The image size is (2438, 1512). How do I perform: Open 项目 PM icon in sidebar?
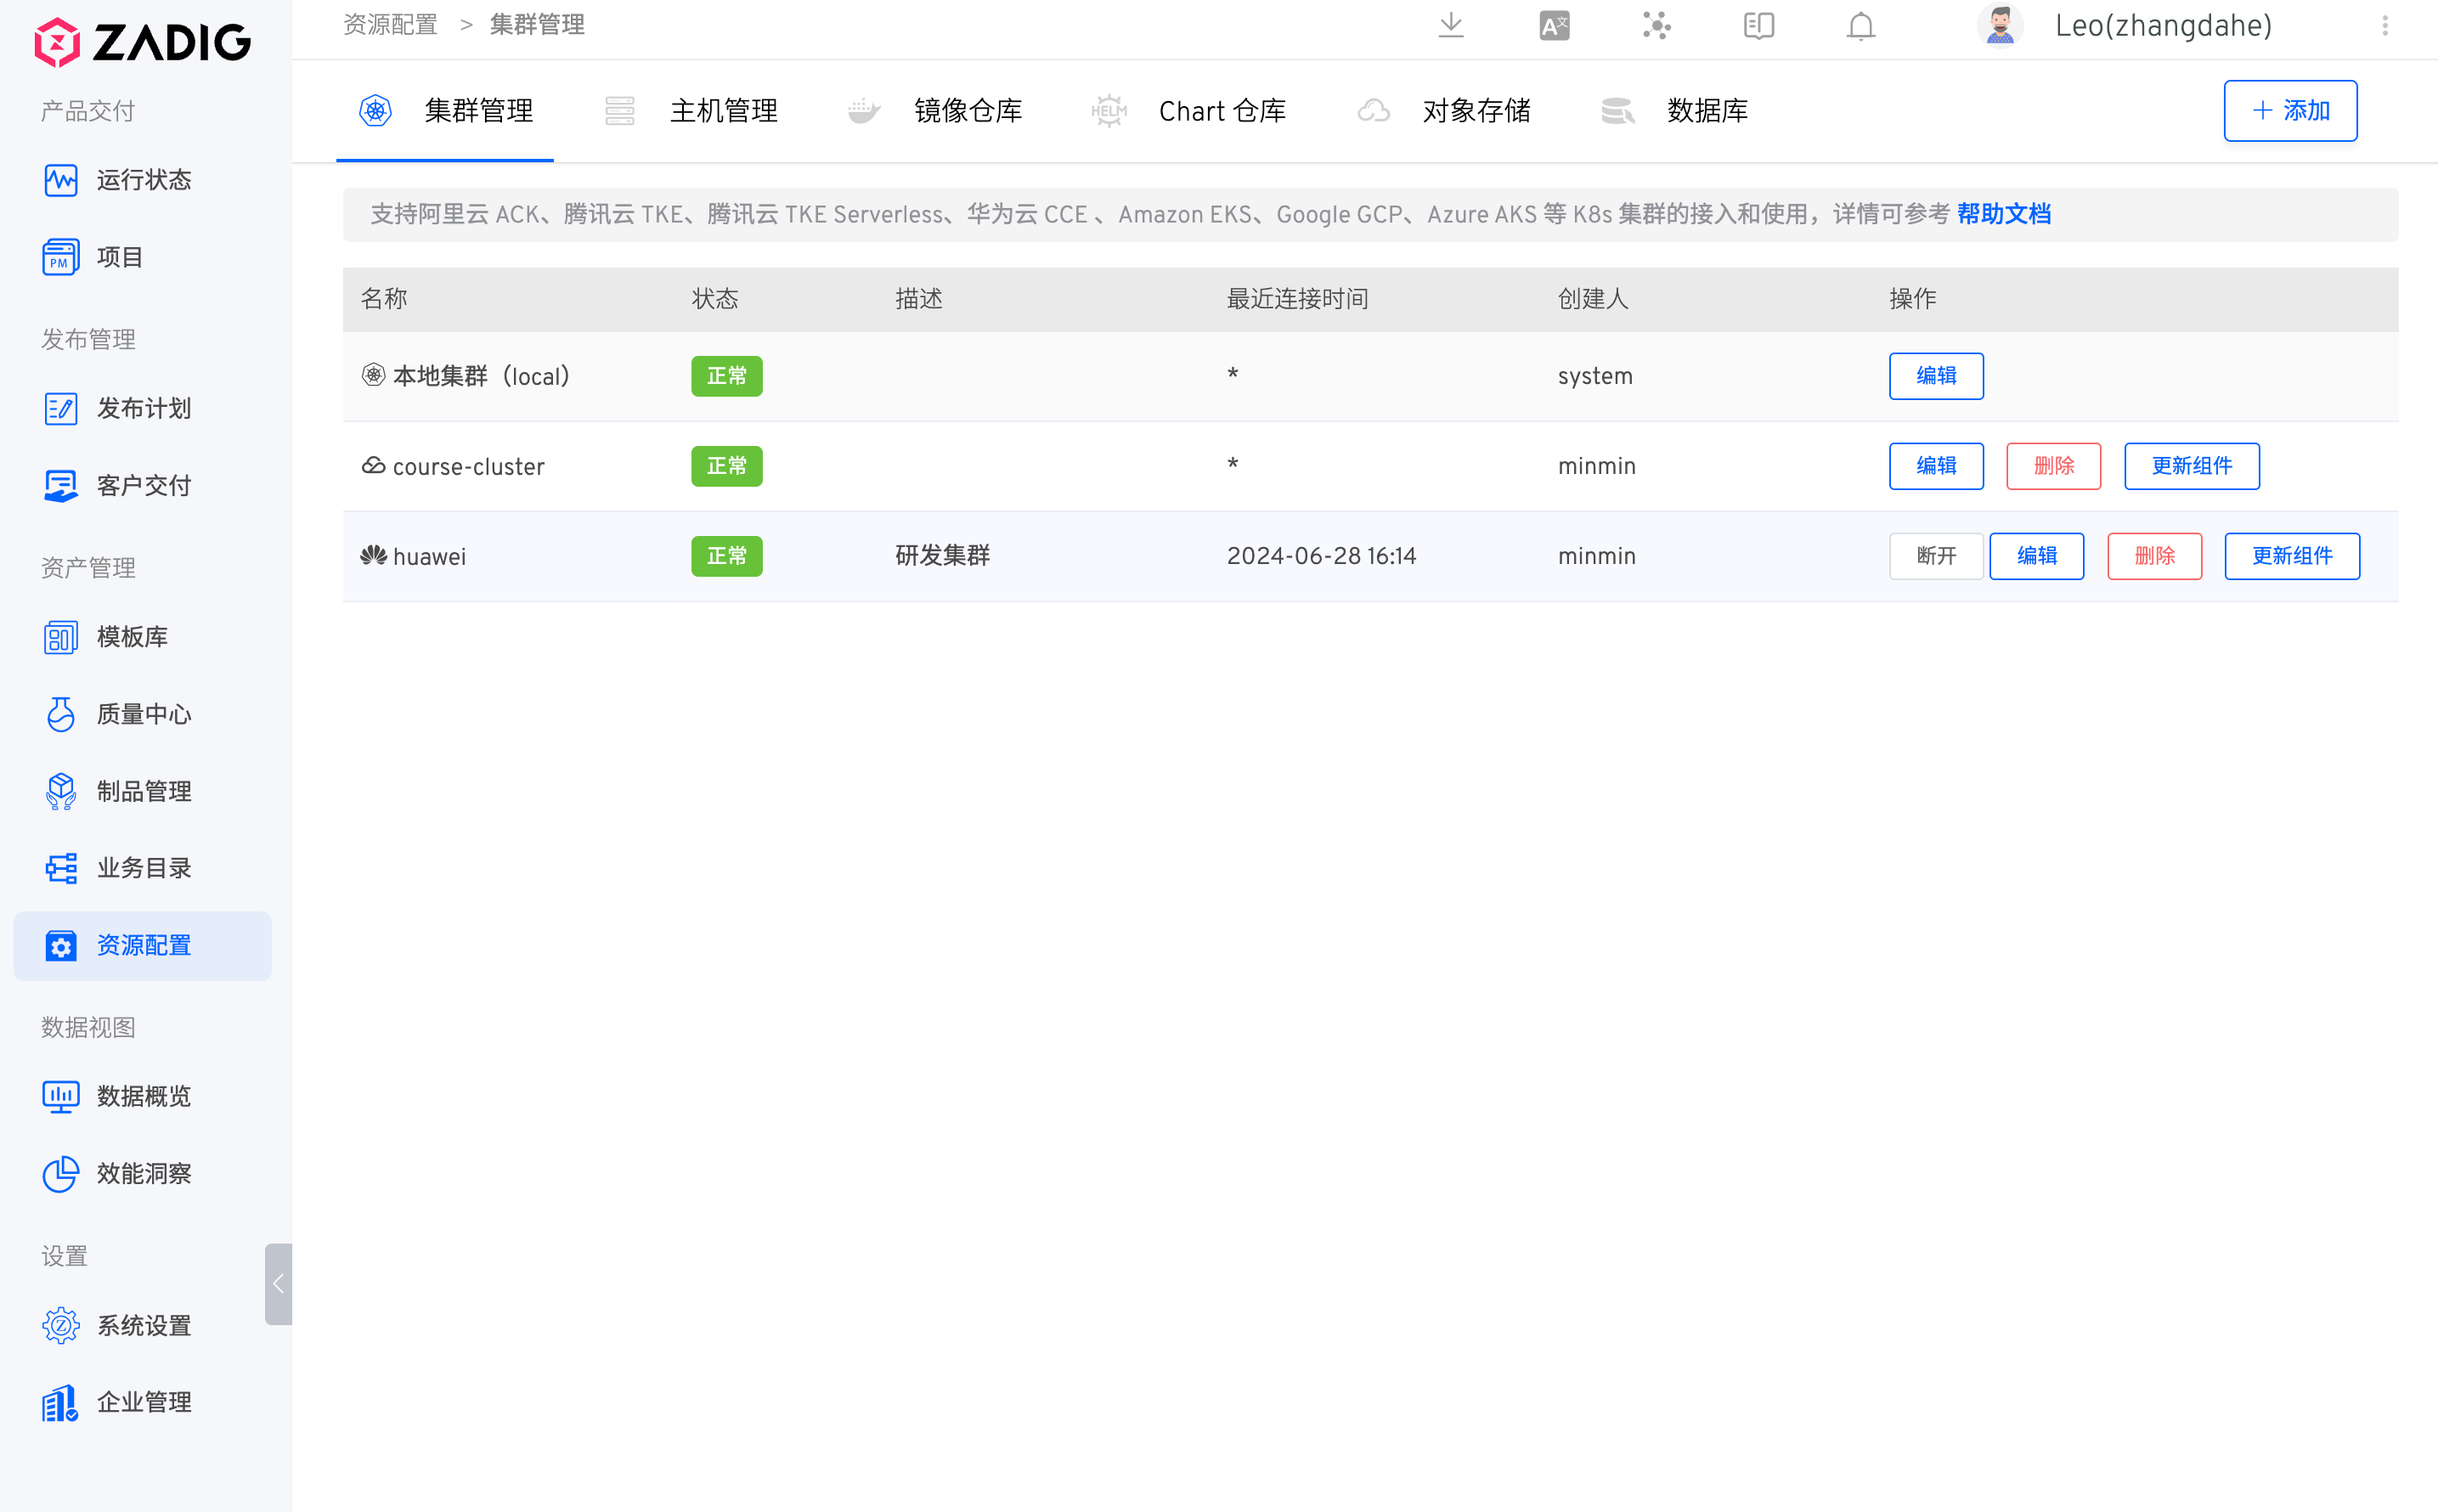point(61,257)
